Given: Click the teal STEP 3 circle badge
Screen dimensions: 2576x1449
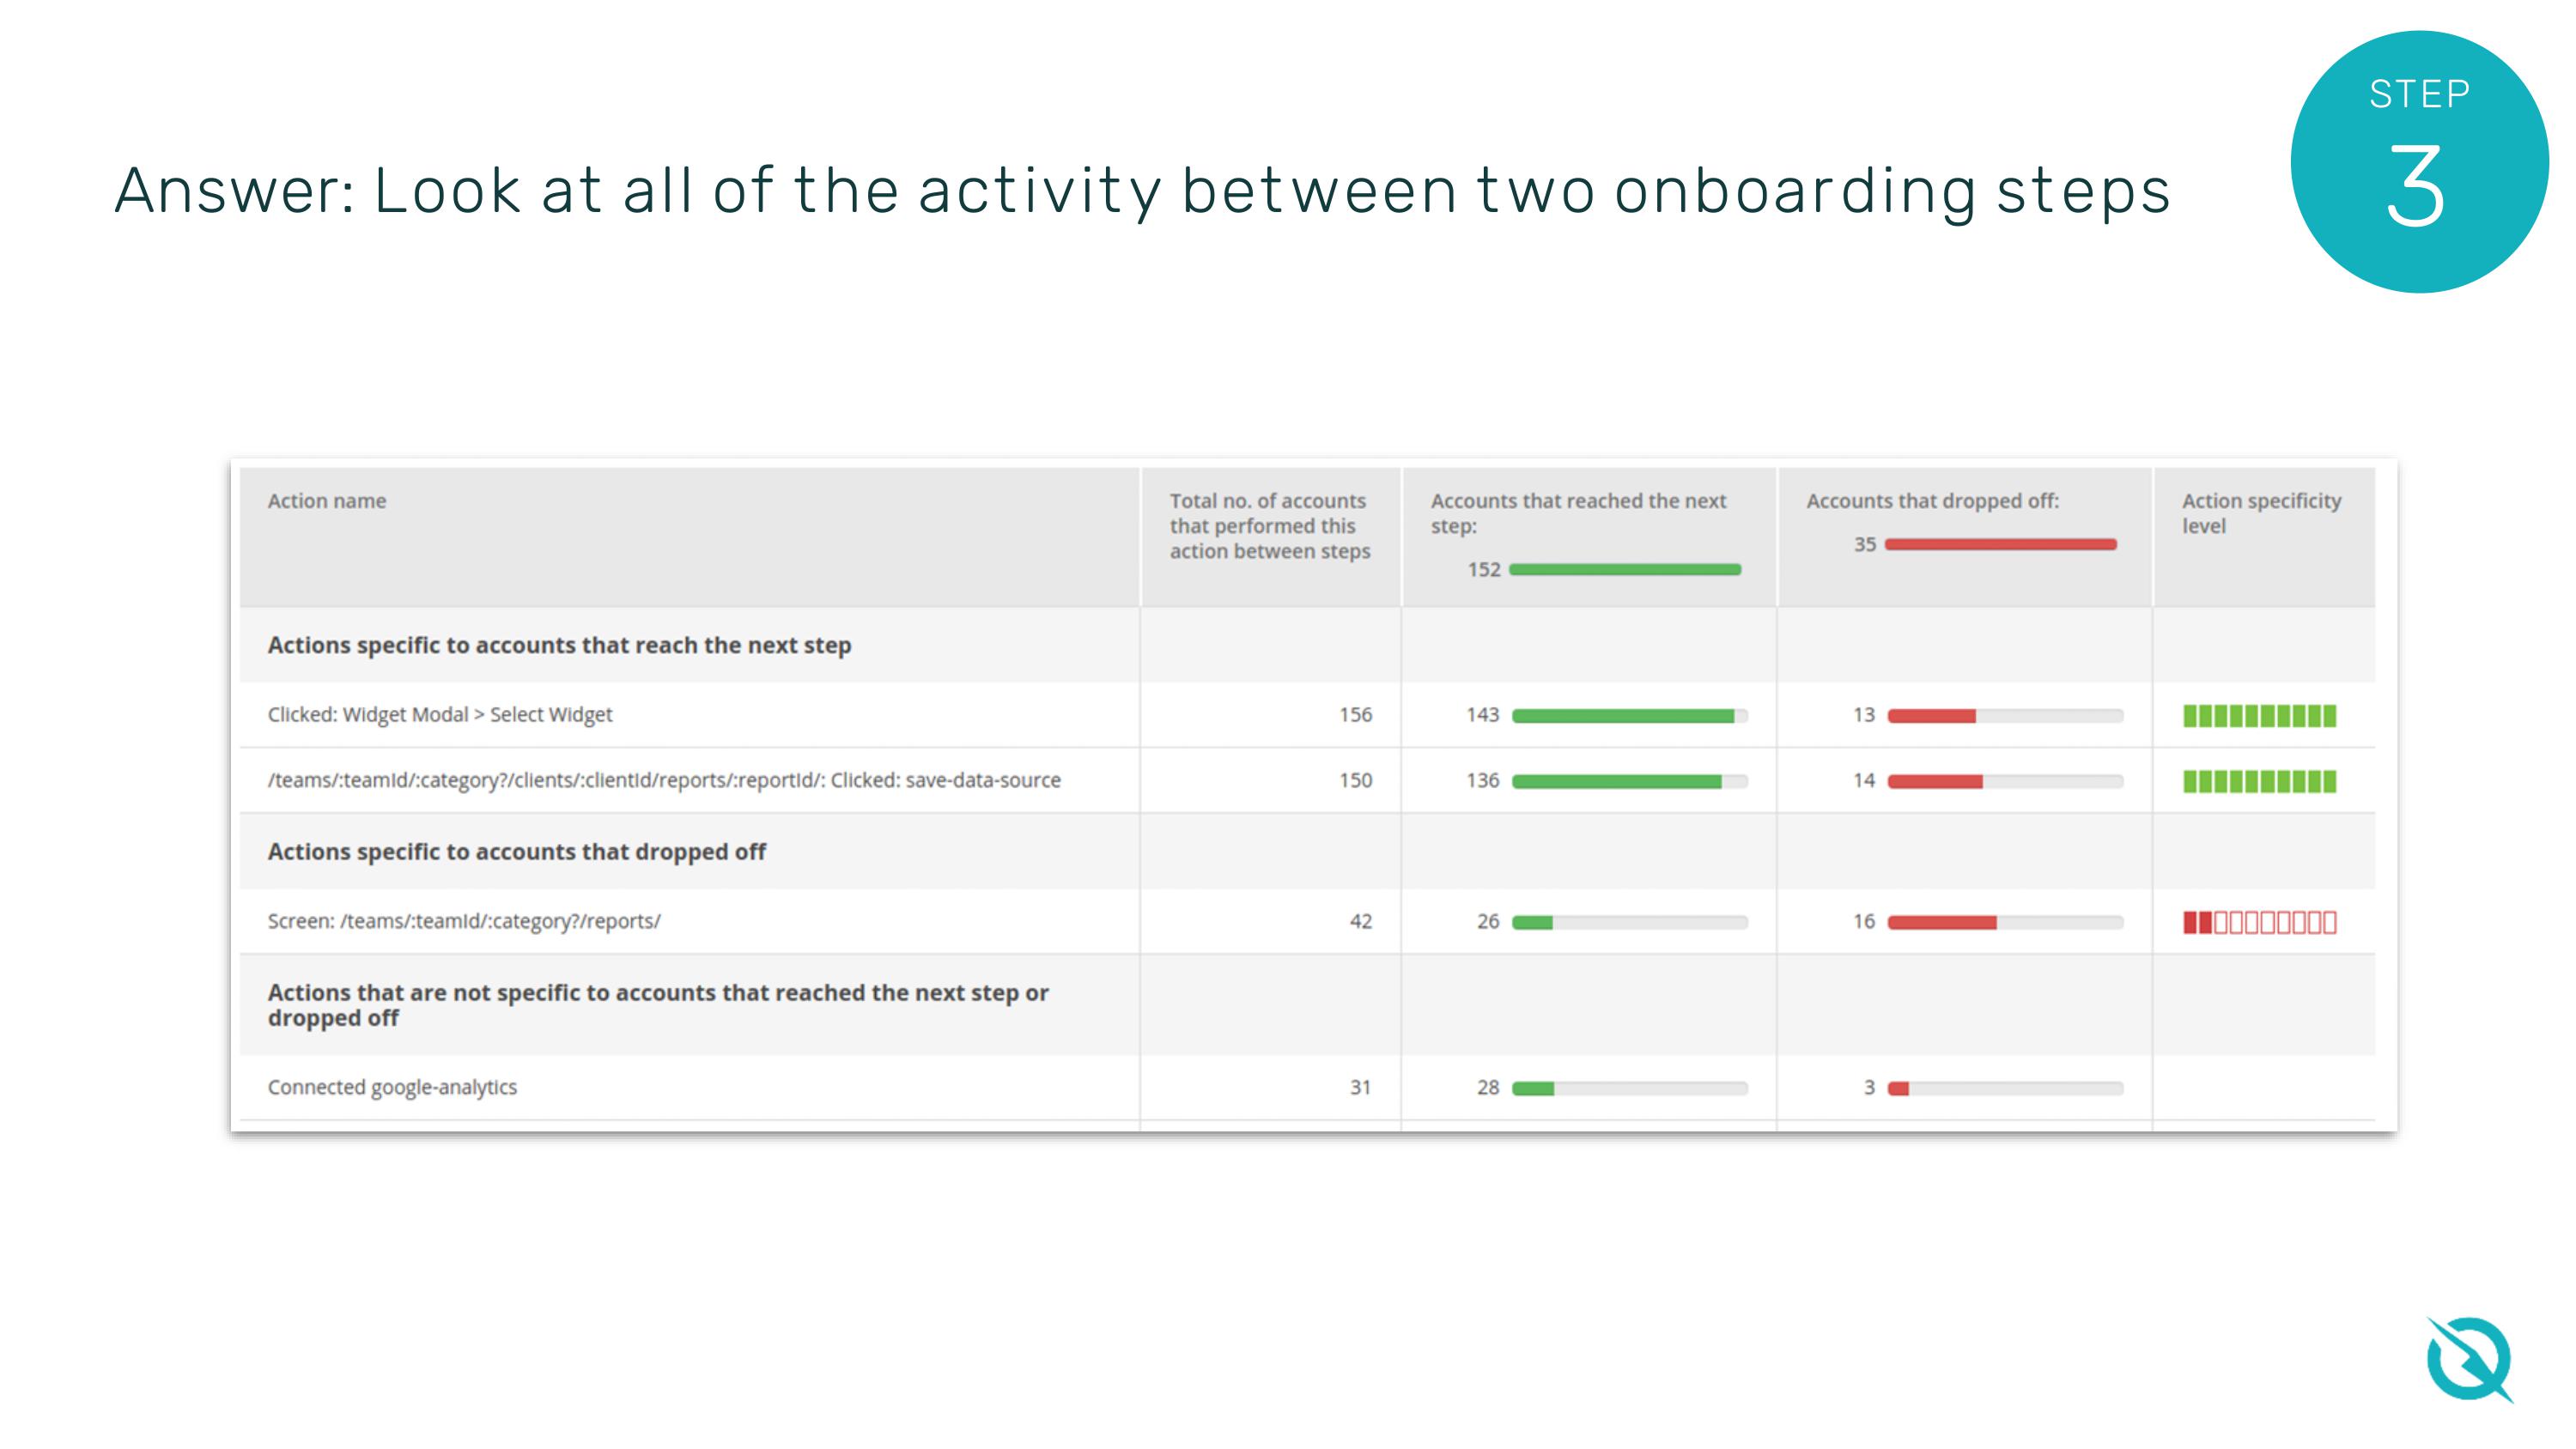Looking at the screenshot, I should [x=2418, y=162].
